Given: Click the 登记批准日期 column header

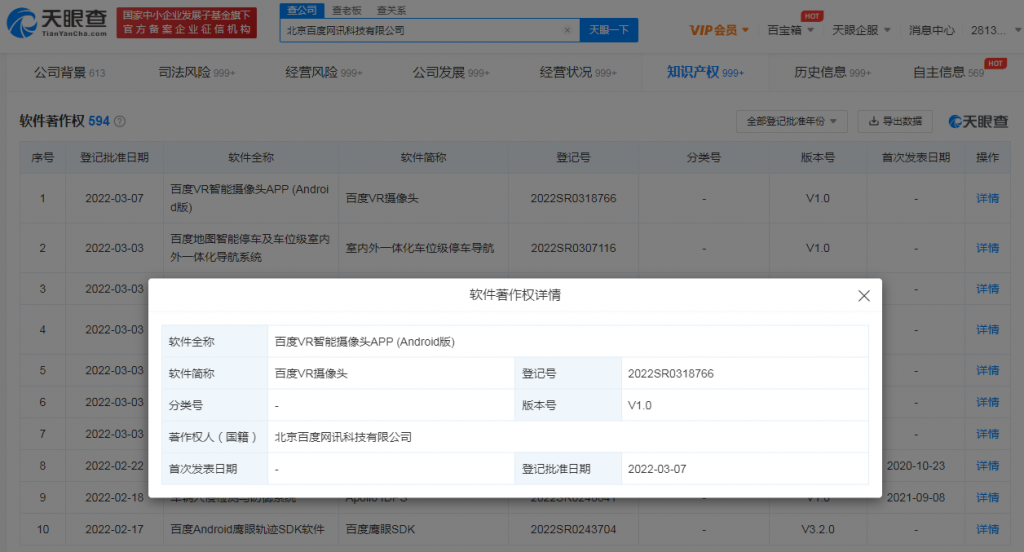Looking at the screenshot, I should (x=114, y=157).
